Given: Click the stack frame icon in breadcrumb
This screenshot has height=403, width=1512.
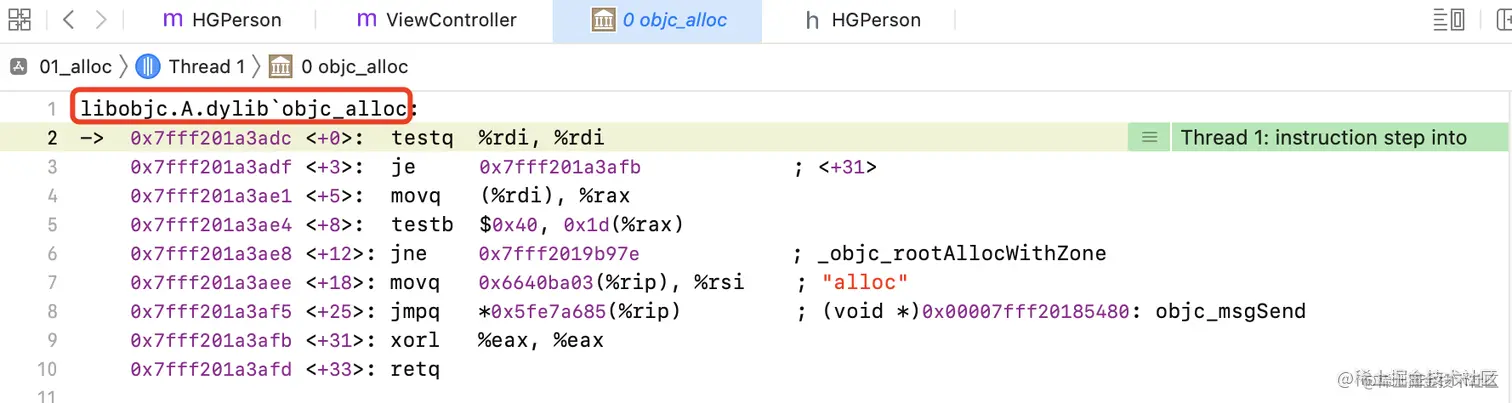Looking at the screenshot, I should 281,67.
